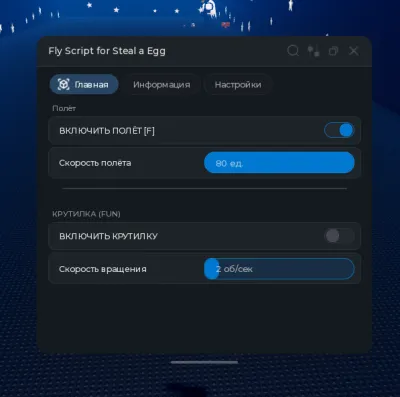
Task: Select the Главная tab
Action: (x=84, y=84)
